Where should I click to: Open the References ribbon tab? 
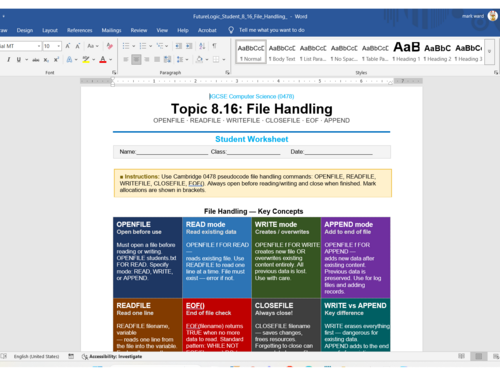[x=80, y=30]
